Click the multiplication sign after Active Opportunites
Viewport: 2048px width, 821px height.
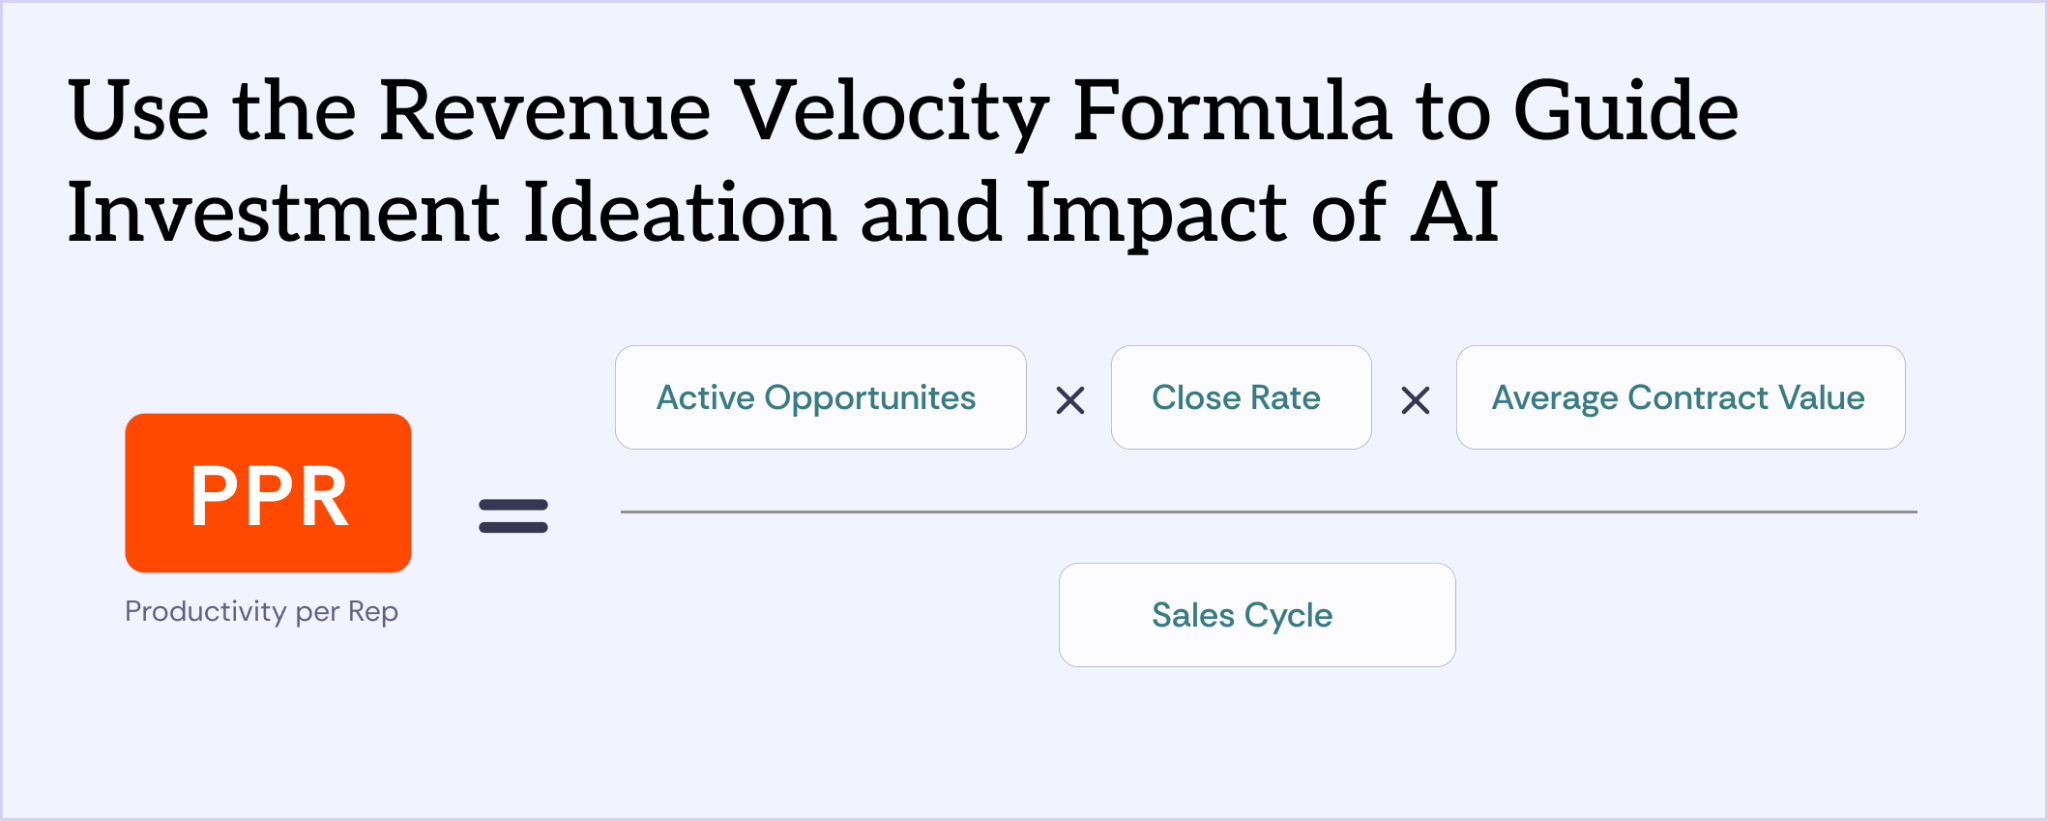click(x=1070, y=401)
